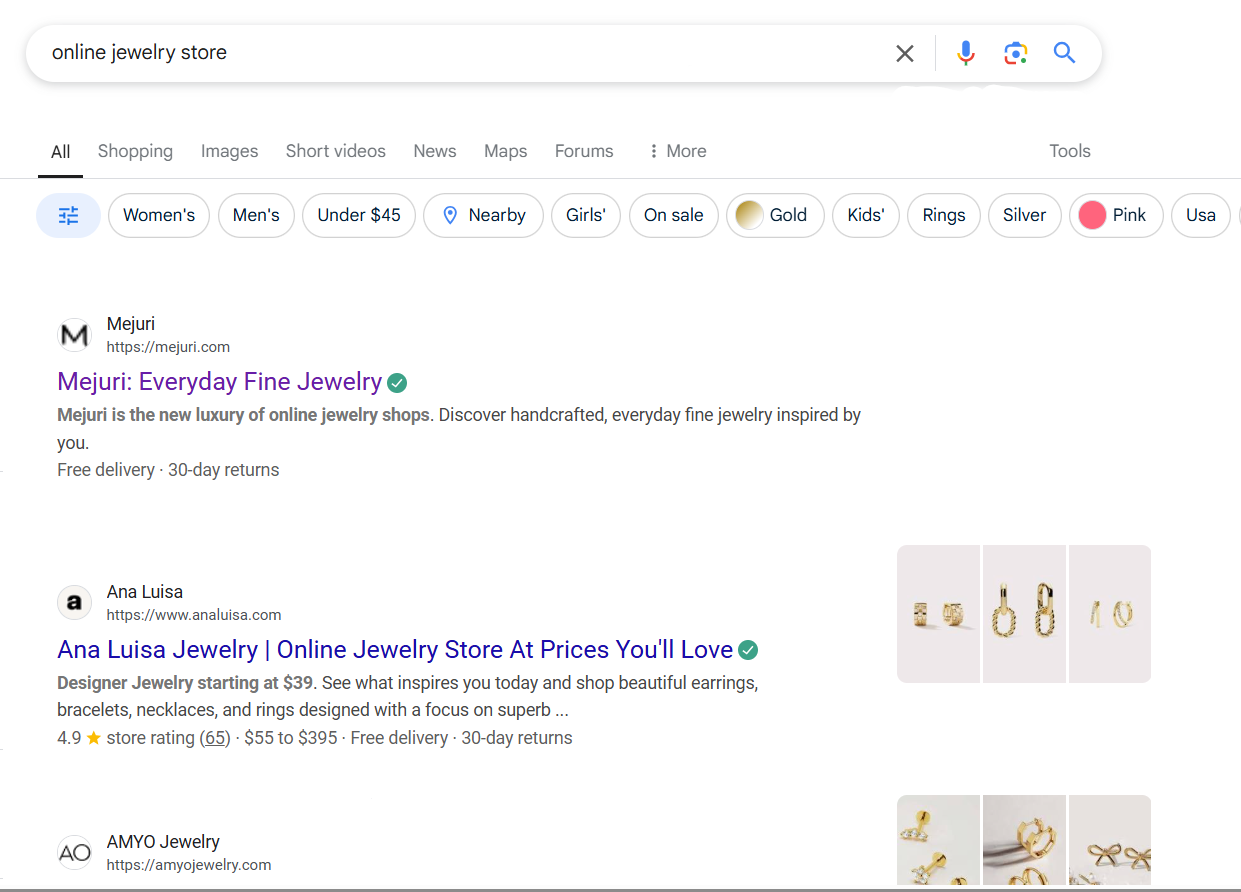Start voice search with microphone icon

coord(965,53)
